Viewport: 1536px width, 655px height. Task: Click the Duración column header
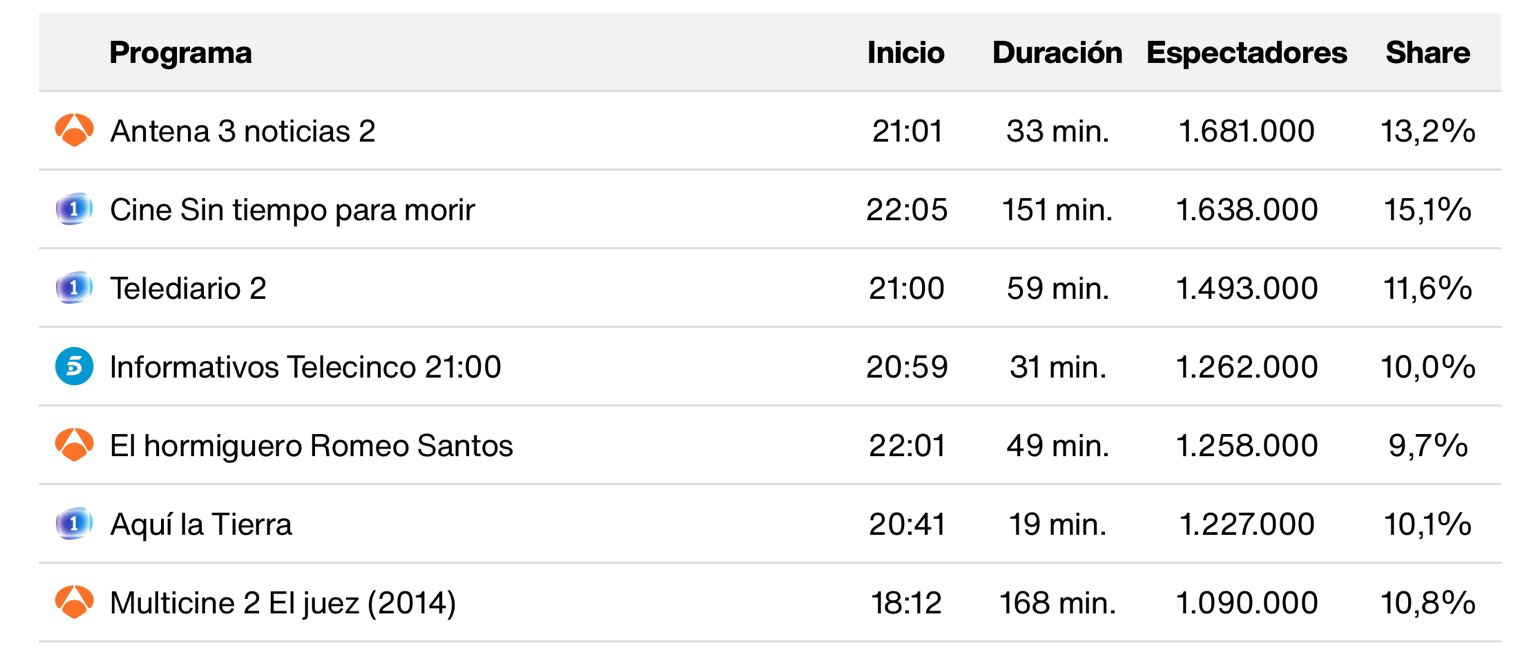(x=1057, y=52)
